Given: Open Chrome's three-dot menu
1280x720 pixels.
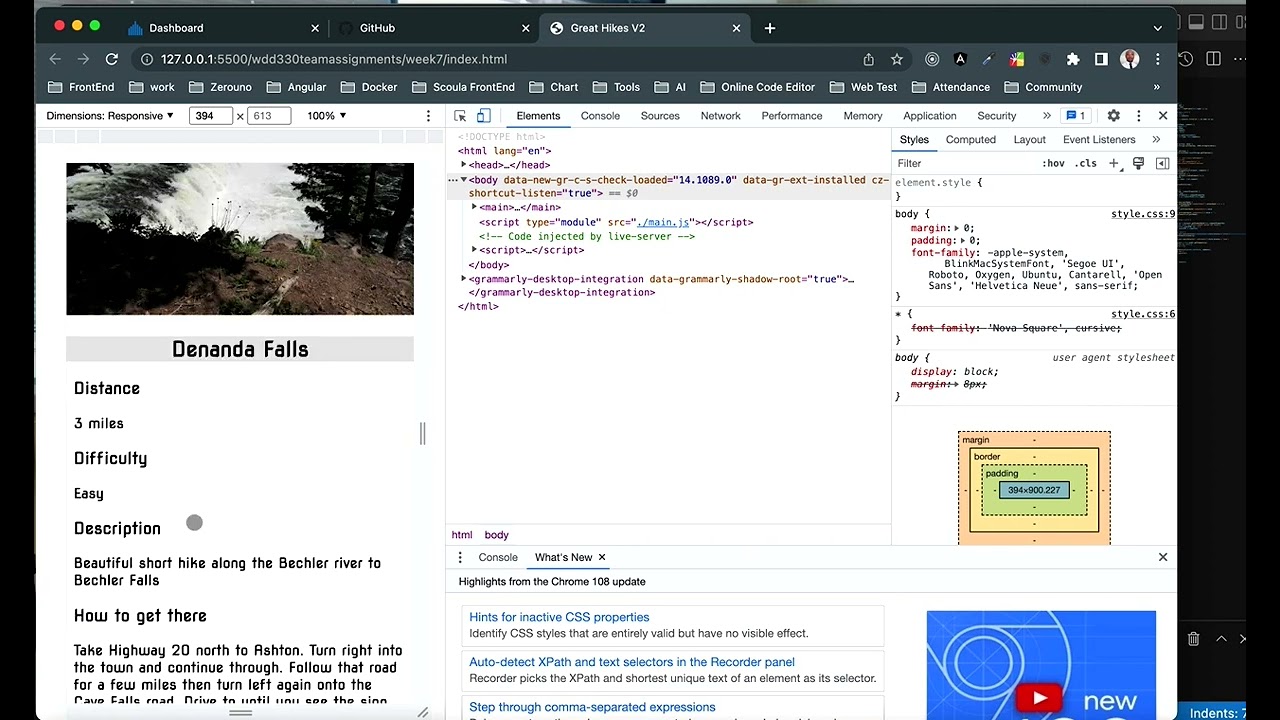Looking at the screenshot, I should [1157, 59].
